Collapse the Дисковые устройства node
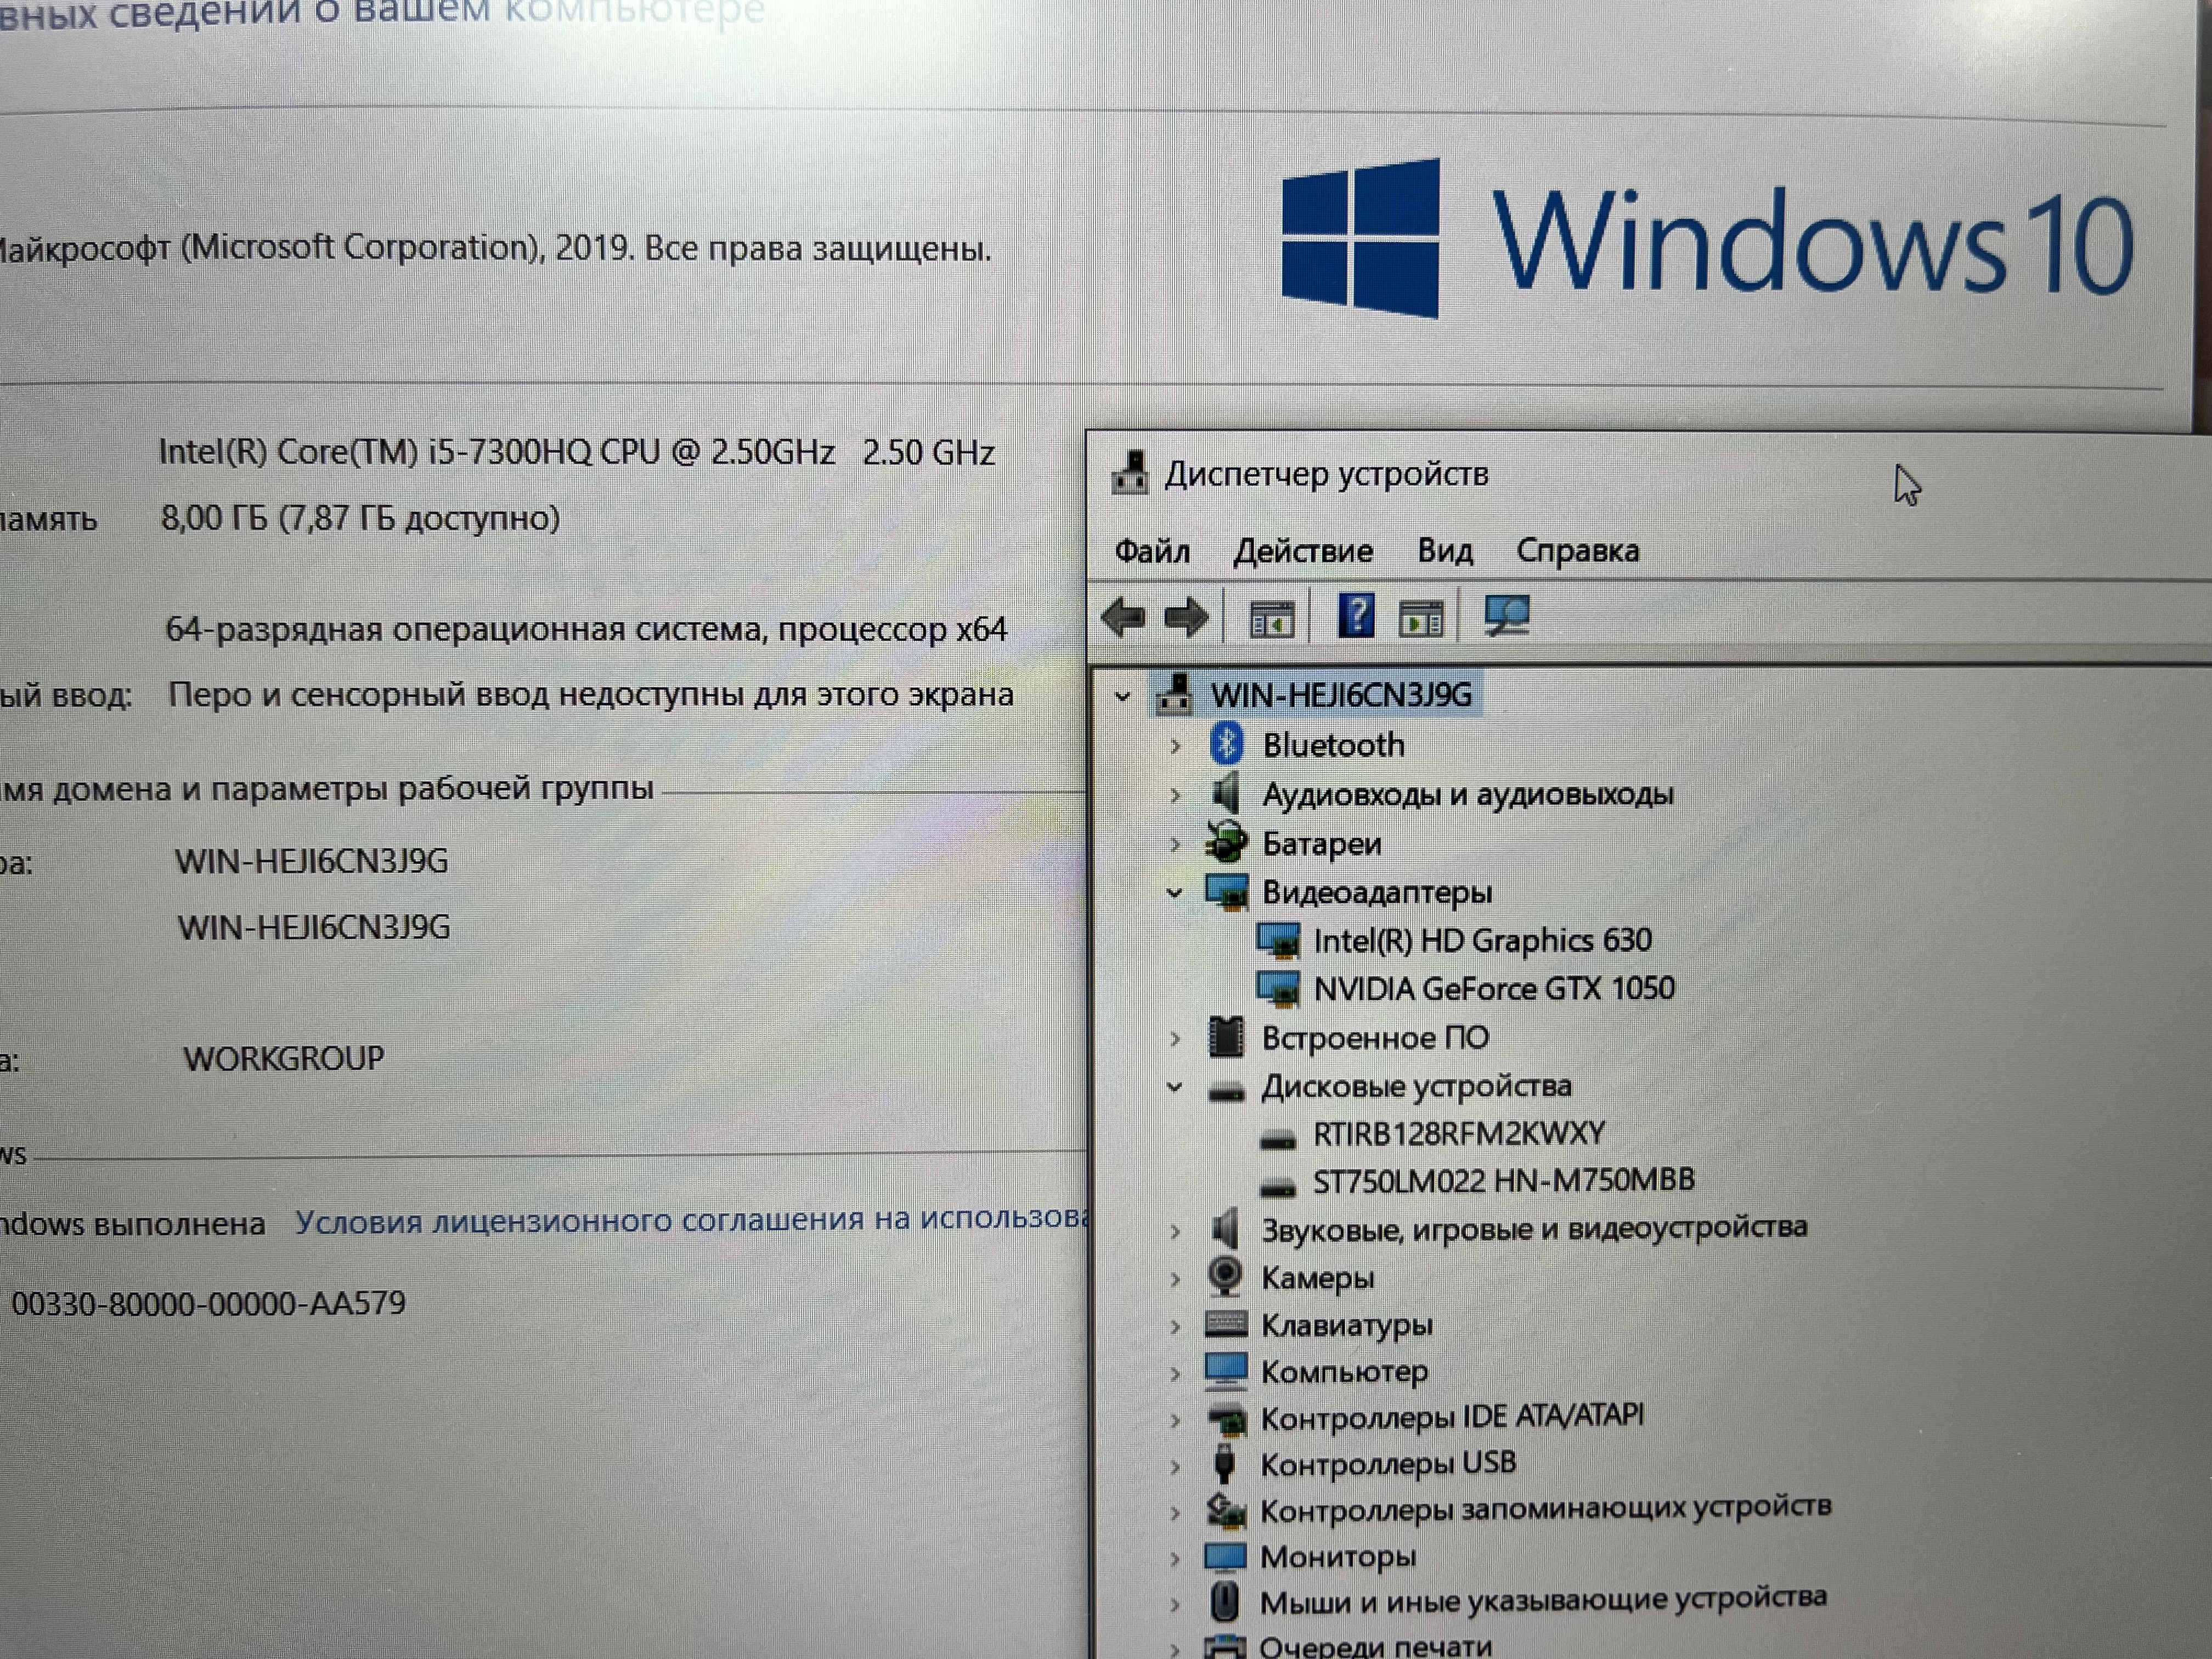The width and height of the screenshot is (2212, 1659). point(1175,1087)
